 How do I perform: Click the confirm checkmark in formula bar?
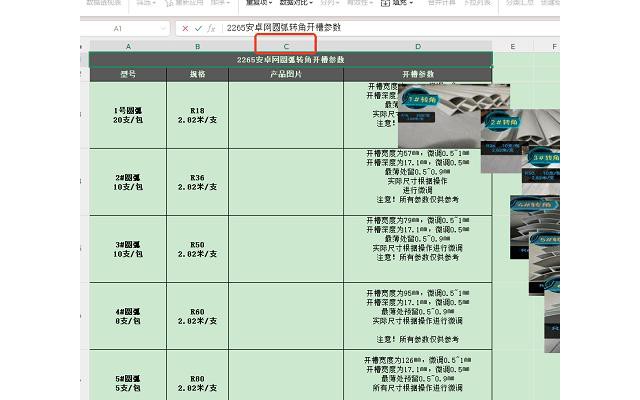[x=198, y=28]
